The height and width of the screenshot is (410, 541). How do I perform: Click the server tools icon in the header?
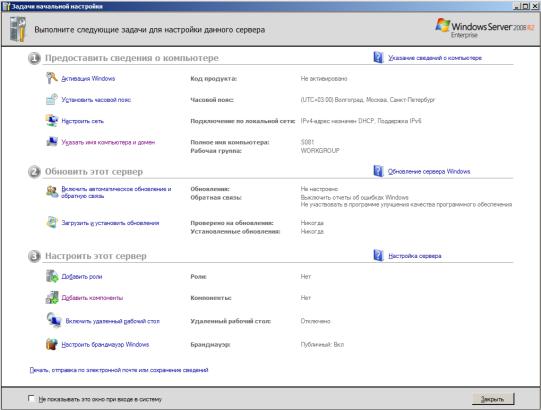18,29
